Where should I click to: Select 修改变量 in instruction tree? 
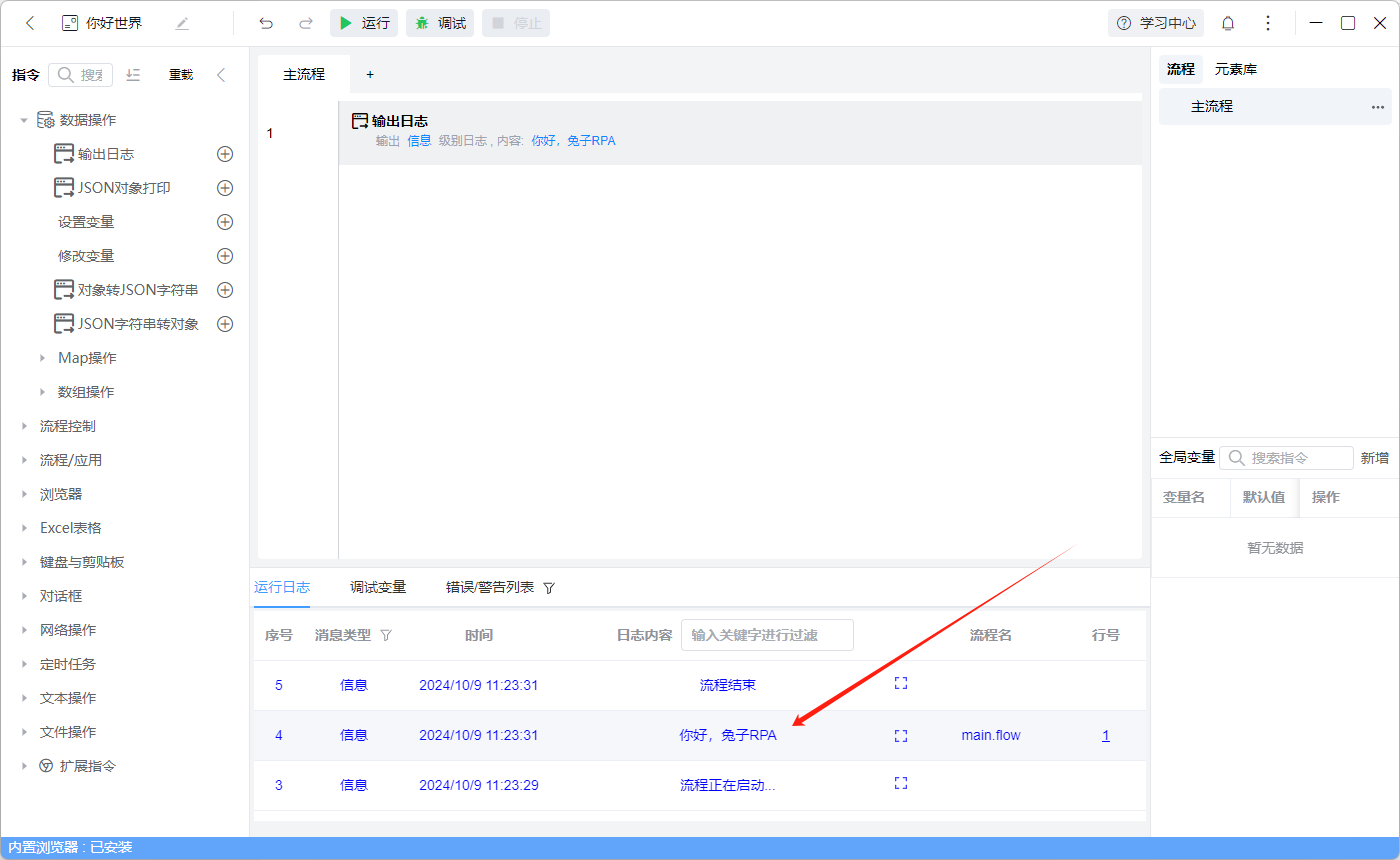86,256
